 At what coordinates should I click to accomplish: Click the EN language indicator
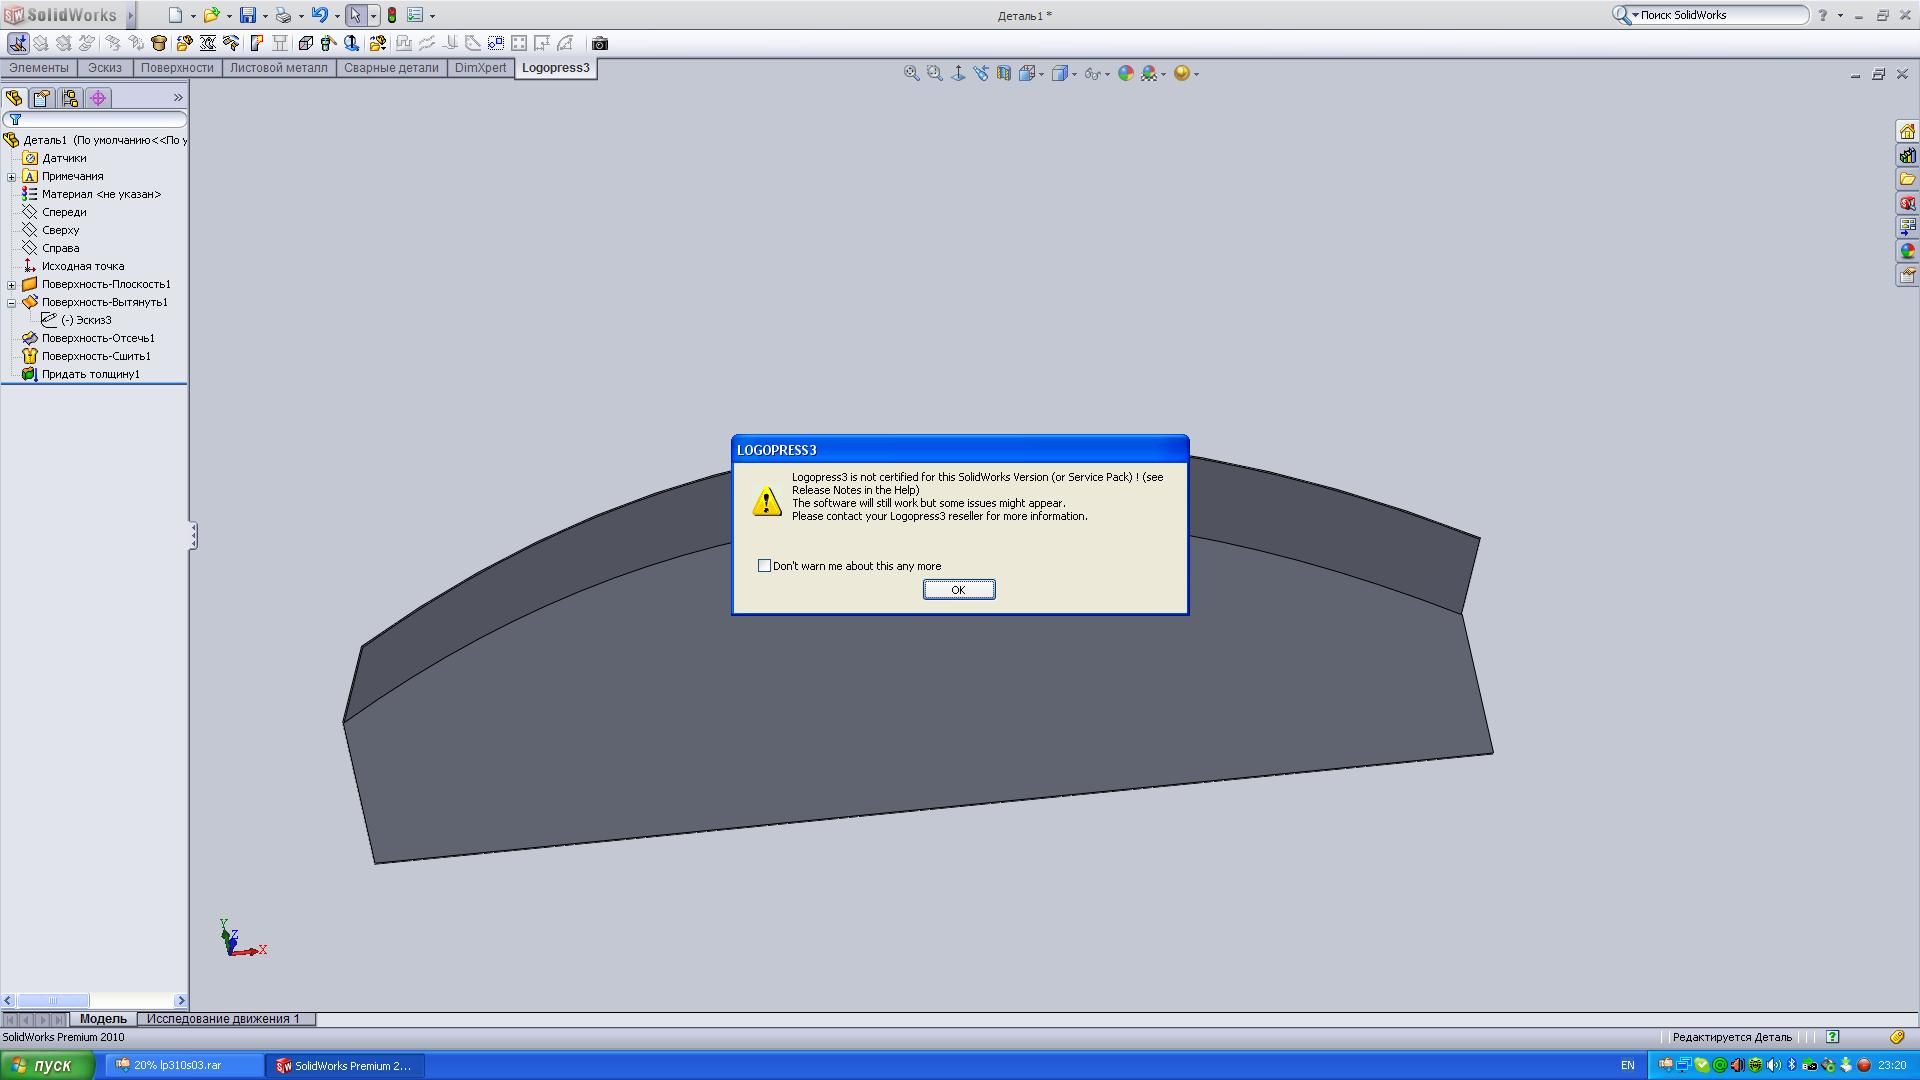point(1627,1066)
